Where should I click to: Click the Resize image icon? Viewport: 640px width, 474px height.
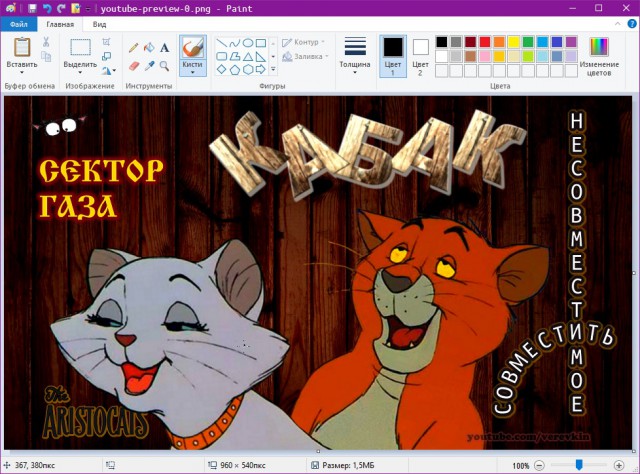tap(107, 56)
